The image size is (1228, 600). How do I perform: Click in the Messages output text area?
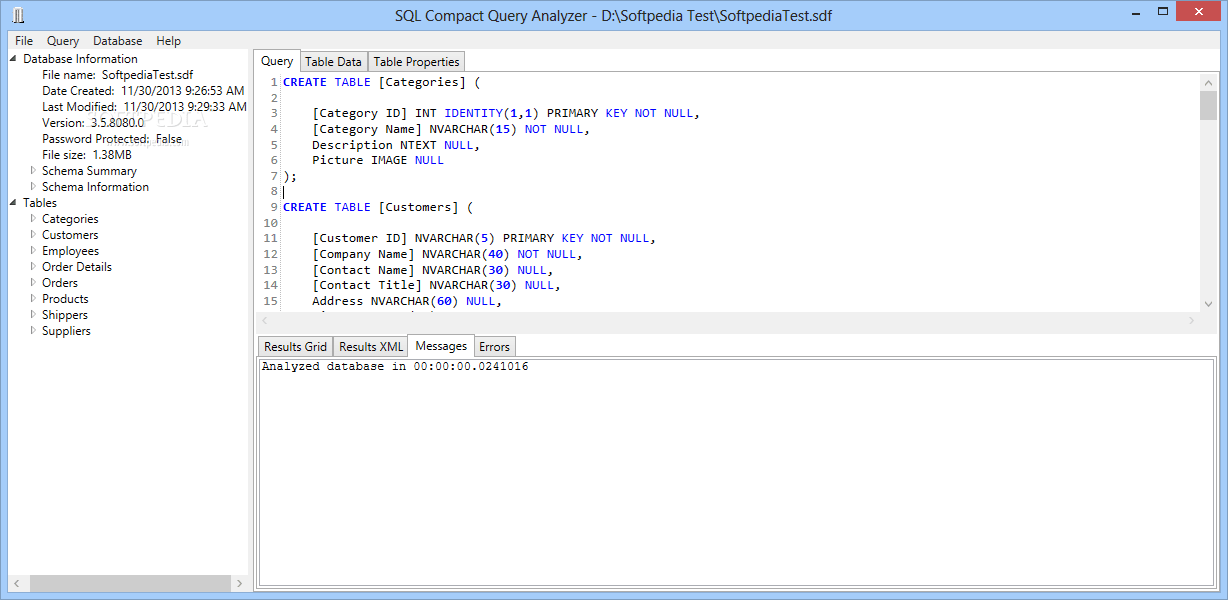(x=738, y=472)
